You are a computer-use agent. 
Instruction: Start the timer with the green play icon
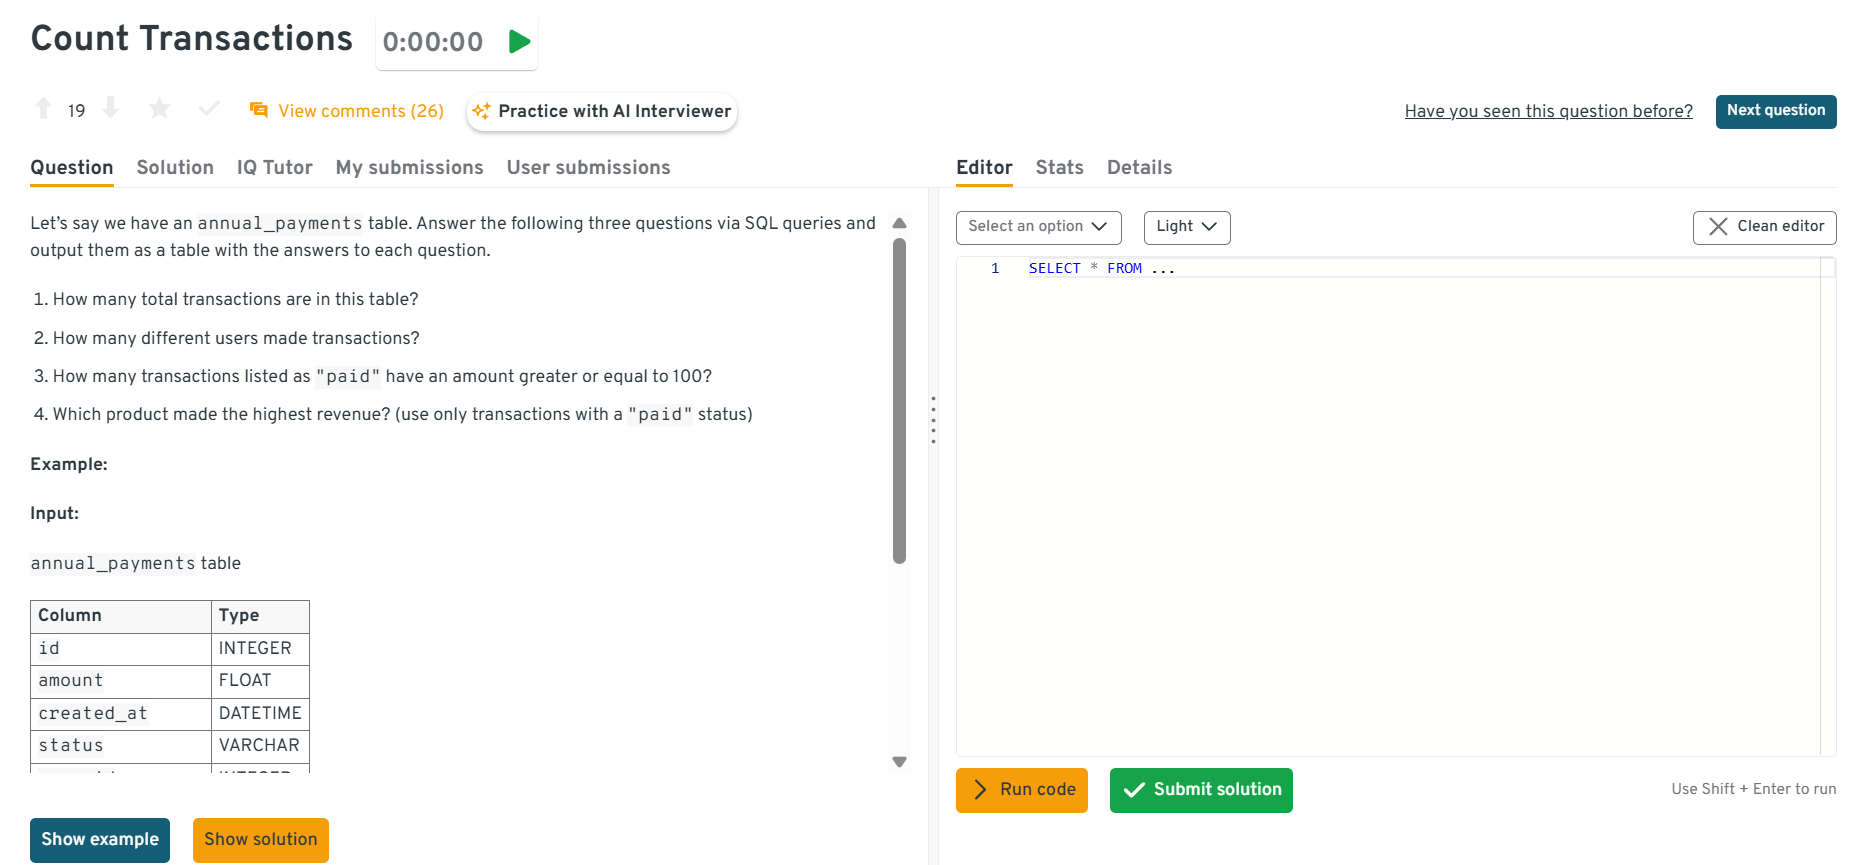click(519, 42)
